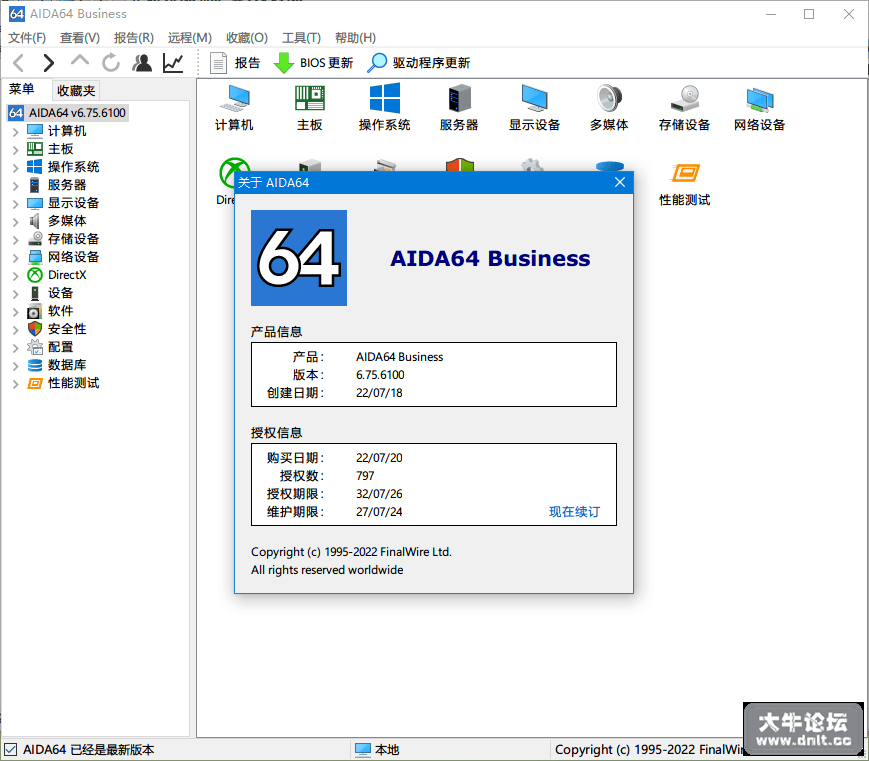The height and width of the screenshot is (761, 869).
Task: Click the AIDA64 已经是最新版本 status message
Action: pos(89,750)
